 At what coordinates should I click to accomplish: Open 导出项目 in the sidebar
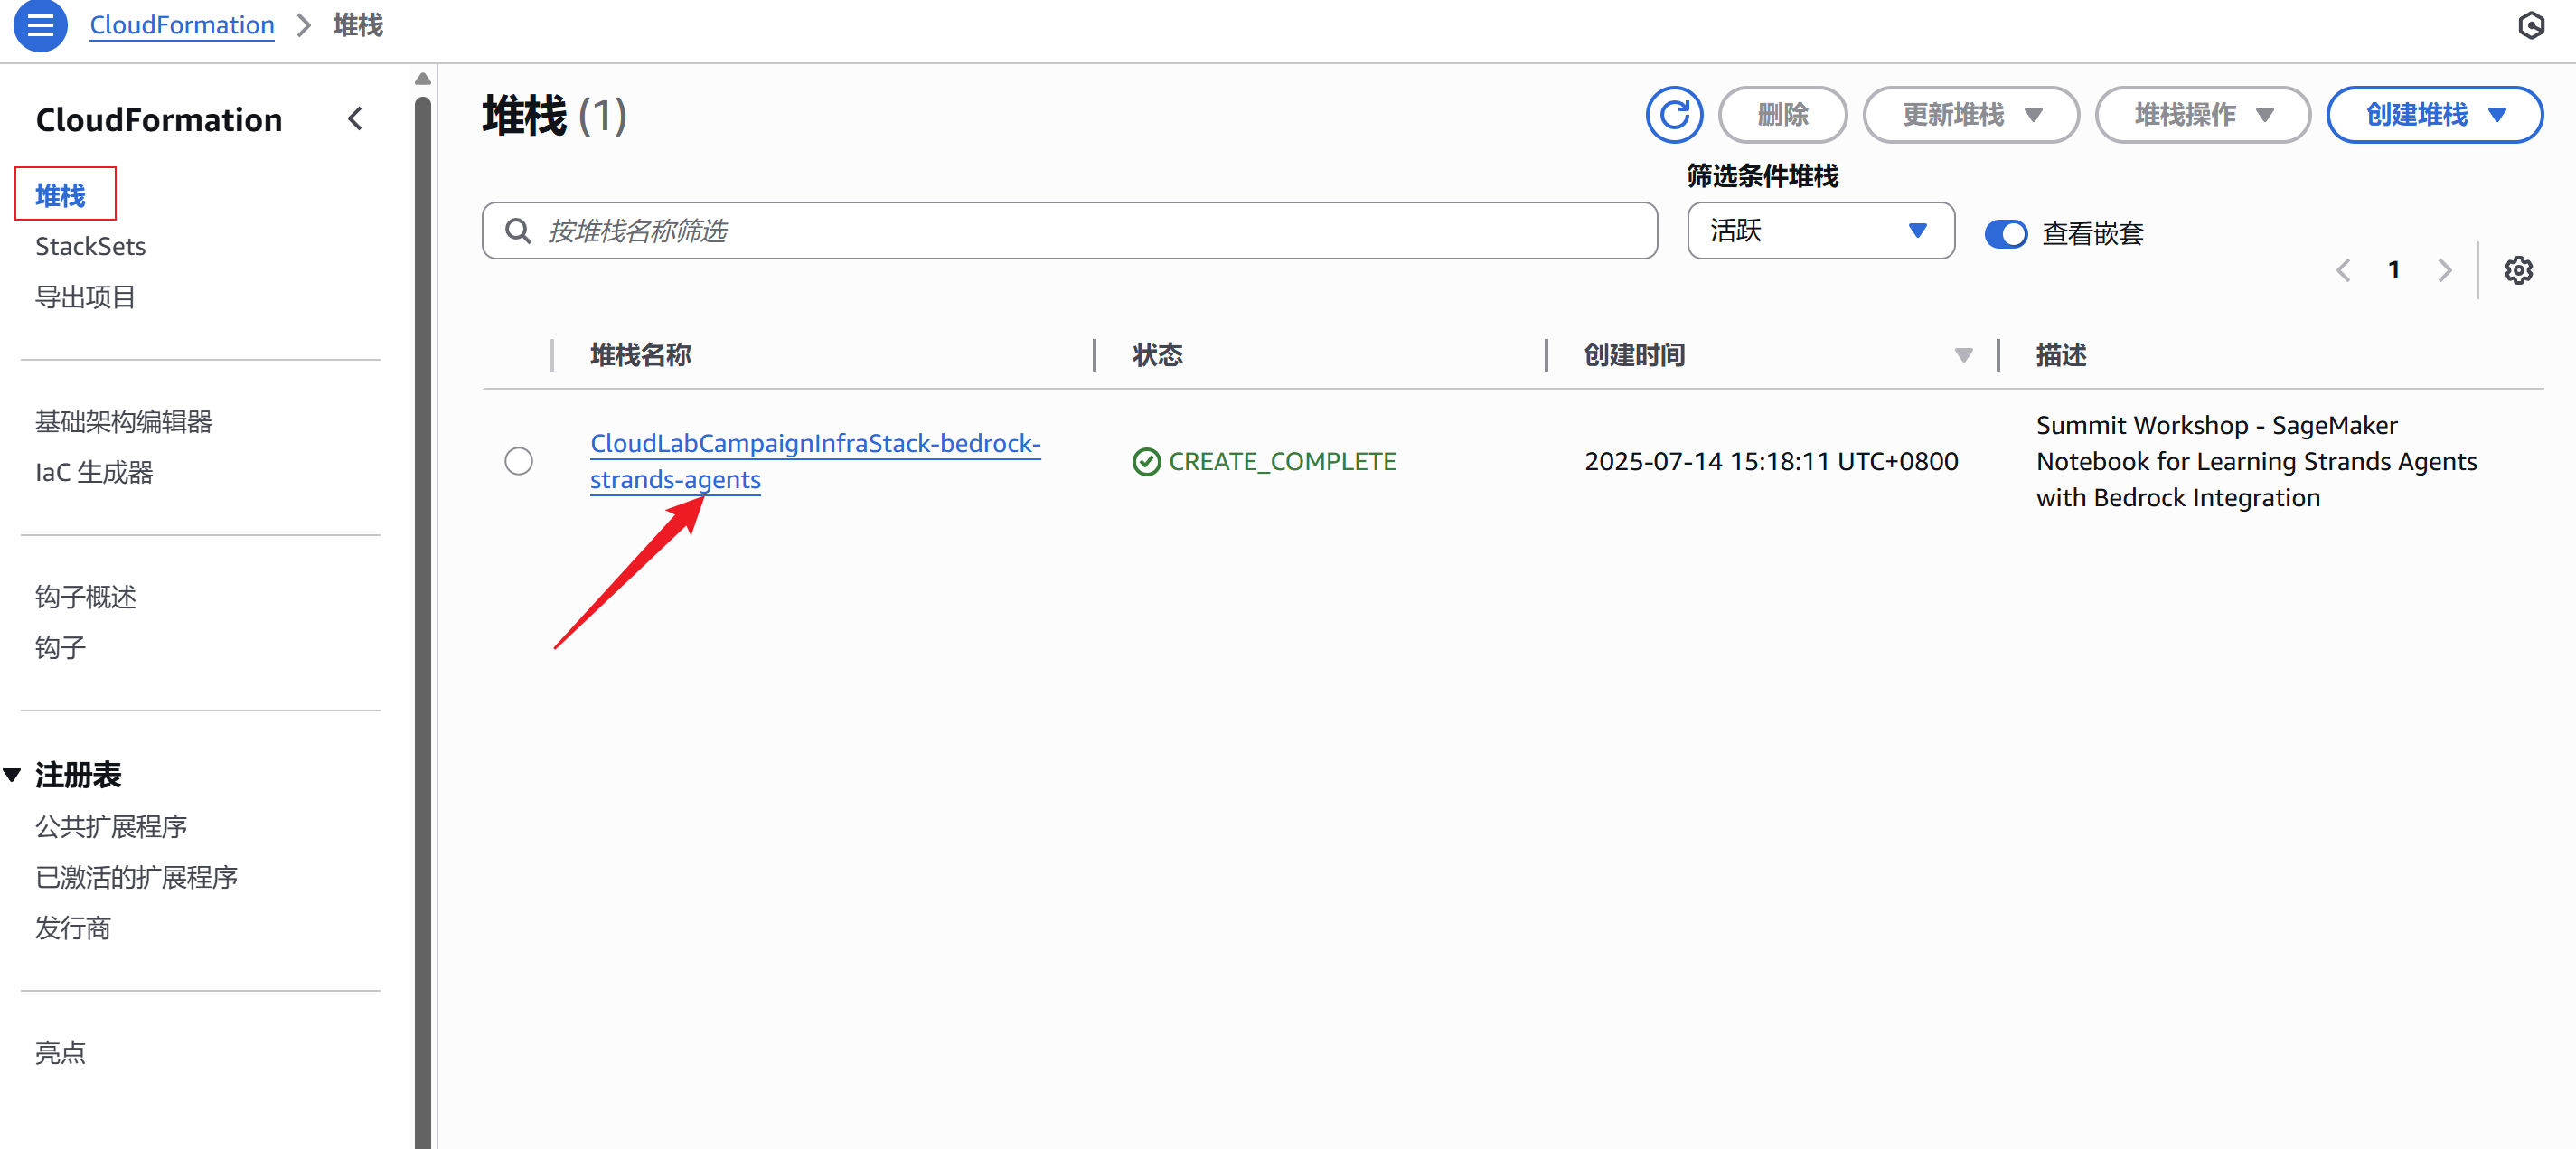[x=85, y=297]
